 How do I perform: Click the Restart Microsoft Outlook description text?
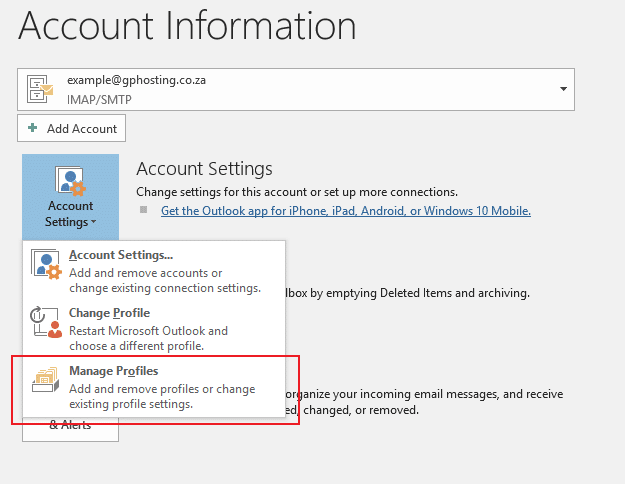click(x=148, y=338)
